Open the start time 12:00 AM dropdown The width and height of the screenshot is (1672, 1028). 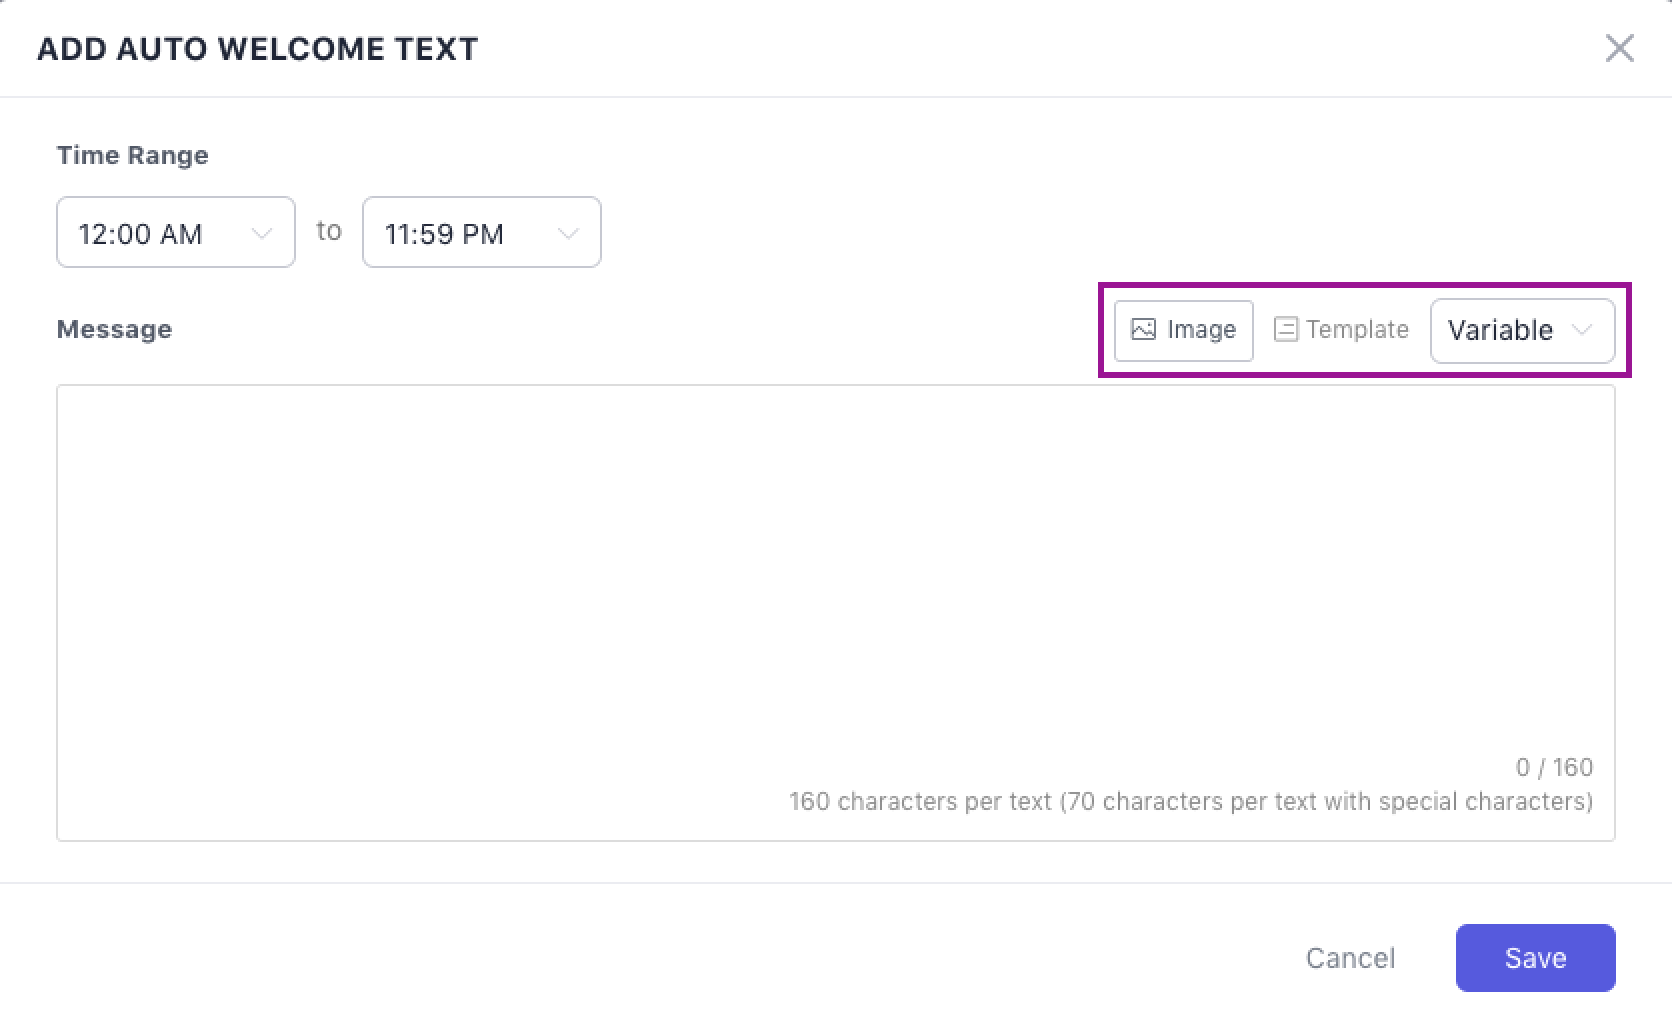coord(175,233)
